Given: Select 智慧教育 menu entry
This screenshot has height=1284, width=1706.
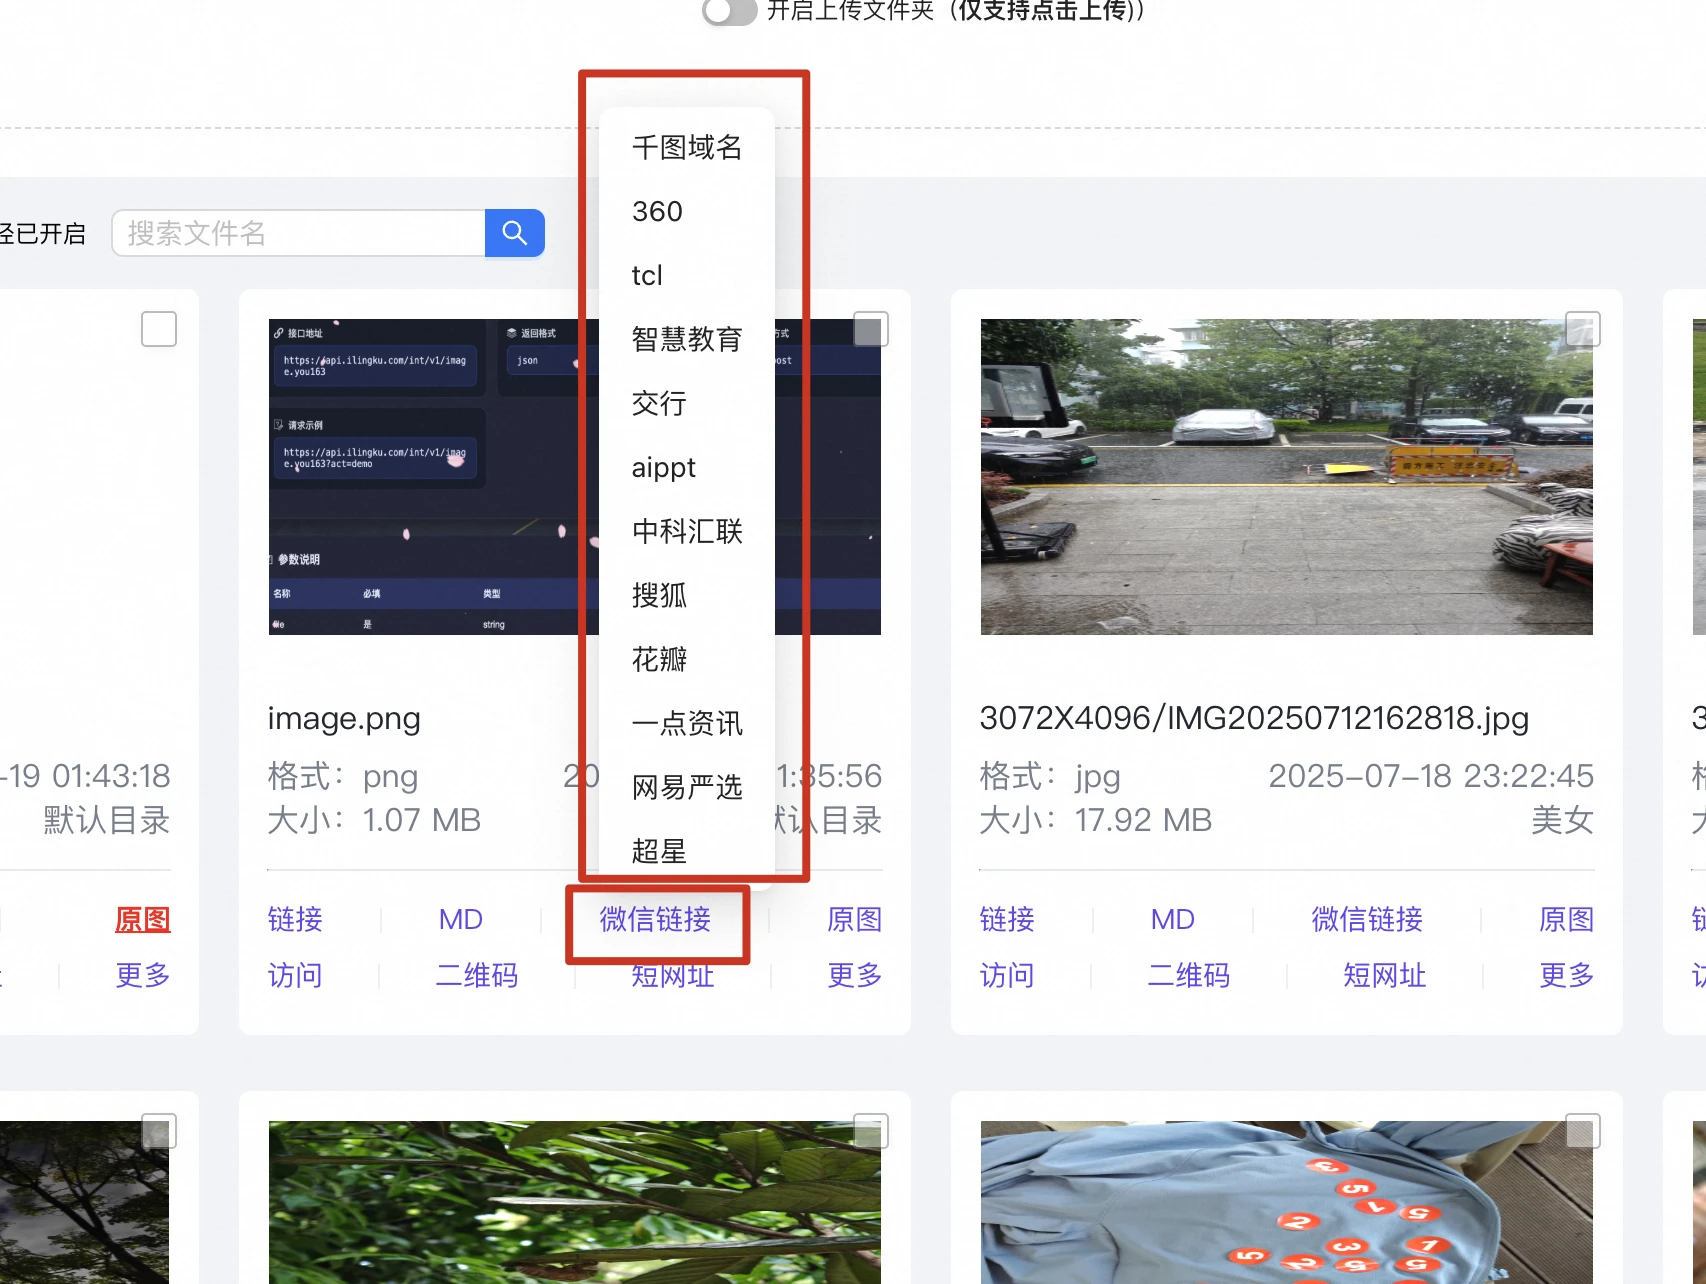Looking at the screenshot, I should (x=687, y=339).
